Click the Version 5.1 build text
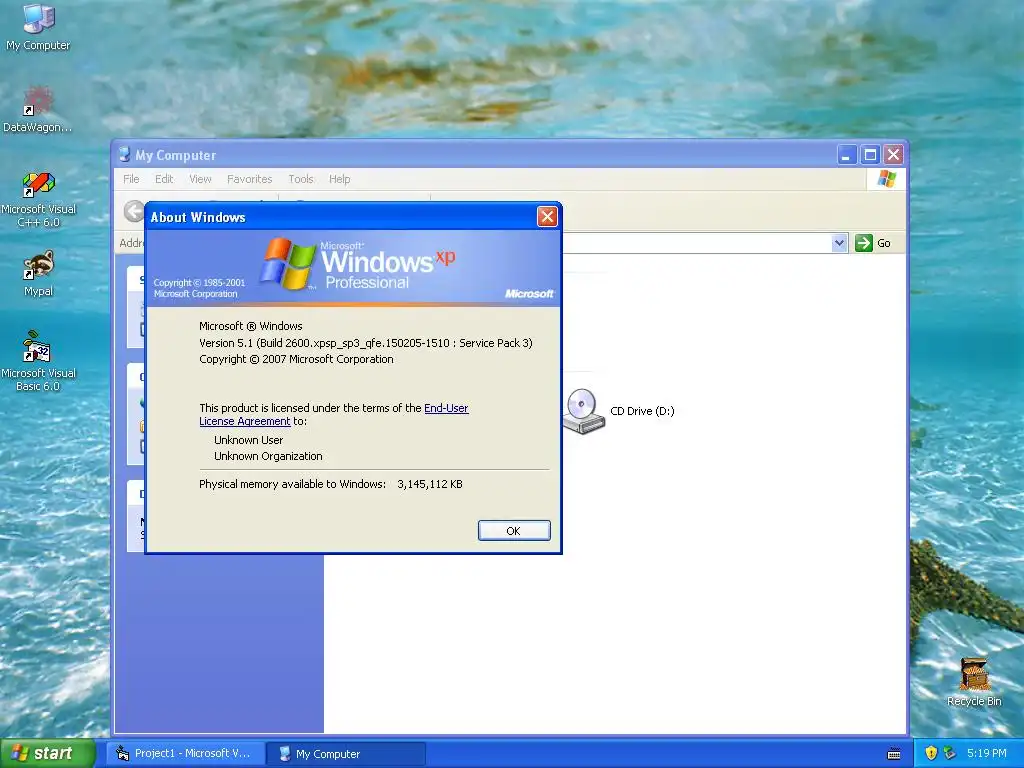The width and height of the screenshot is (1024, 768). [366, 343]
